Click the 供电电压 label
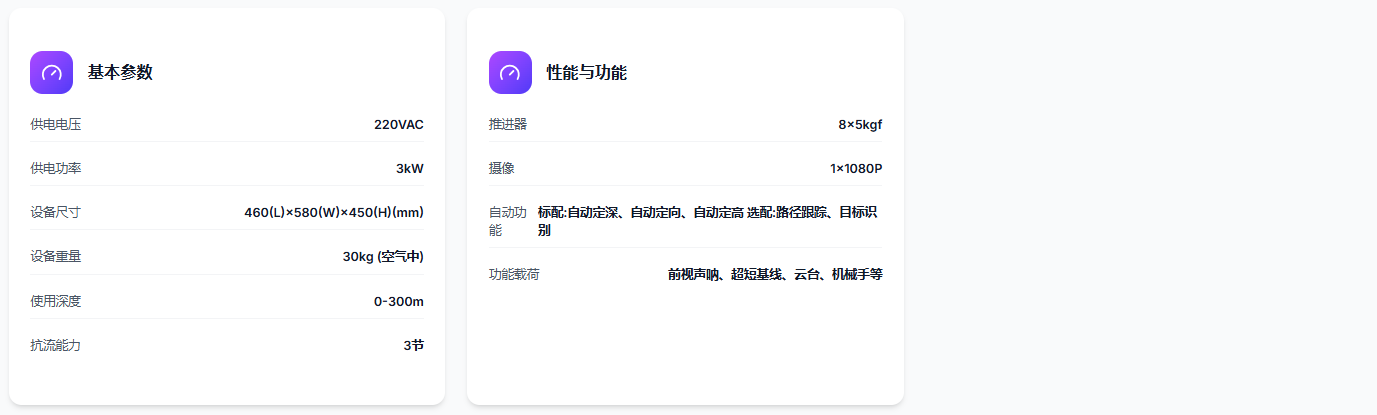The height and width of the screenshot is (415, 1377). coord(56,125)
